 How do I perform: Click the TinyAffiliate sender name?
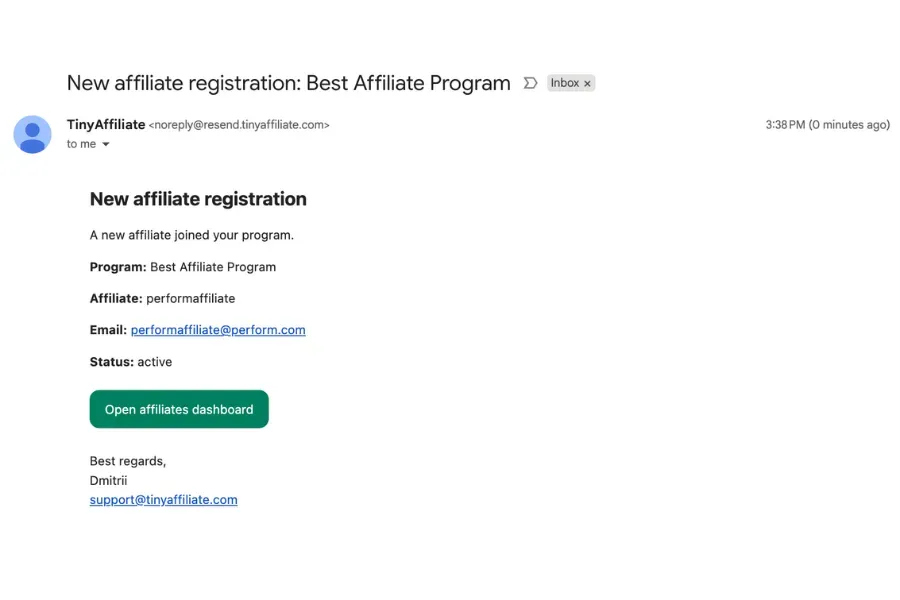pyautogui.click(x=105, y=125)
